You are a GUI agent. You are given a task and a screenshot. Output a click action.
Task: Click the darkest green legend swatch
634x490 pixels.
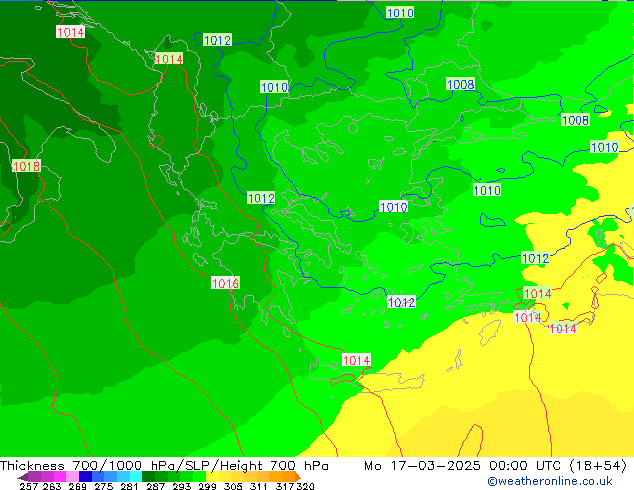pyautogui.click(x=149, y=476)
